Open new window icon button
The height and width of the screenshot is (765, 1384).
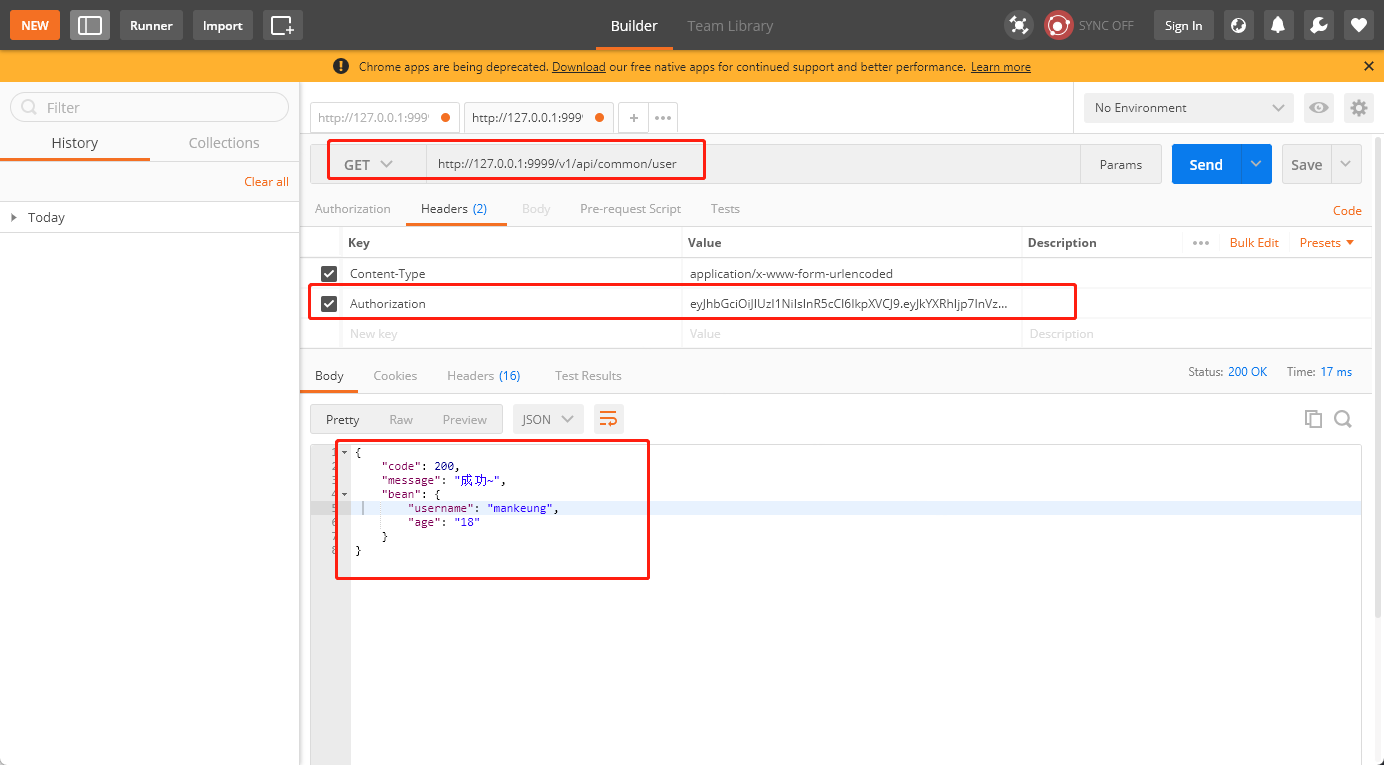(283, 25)
